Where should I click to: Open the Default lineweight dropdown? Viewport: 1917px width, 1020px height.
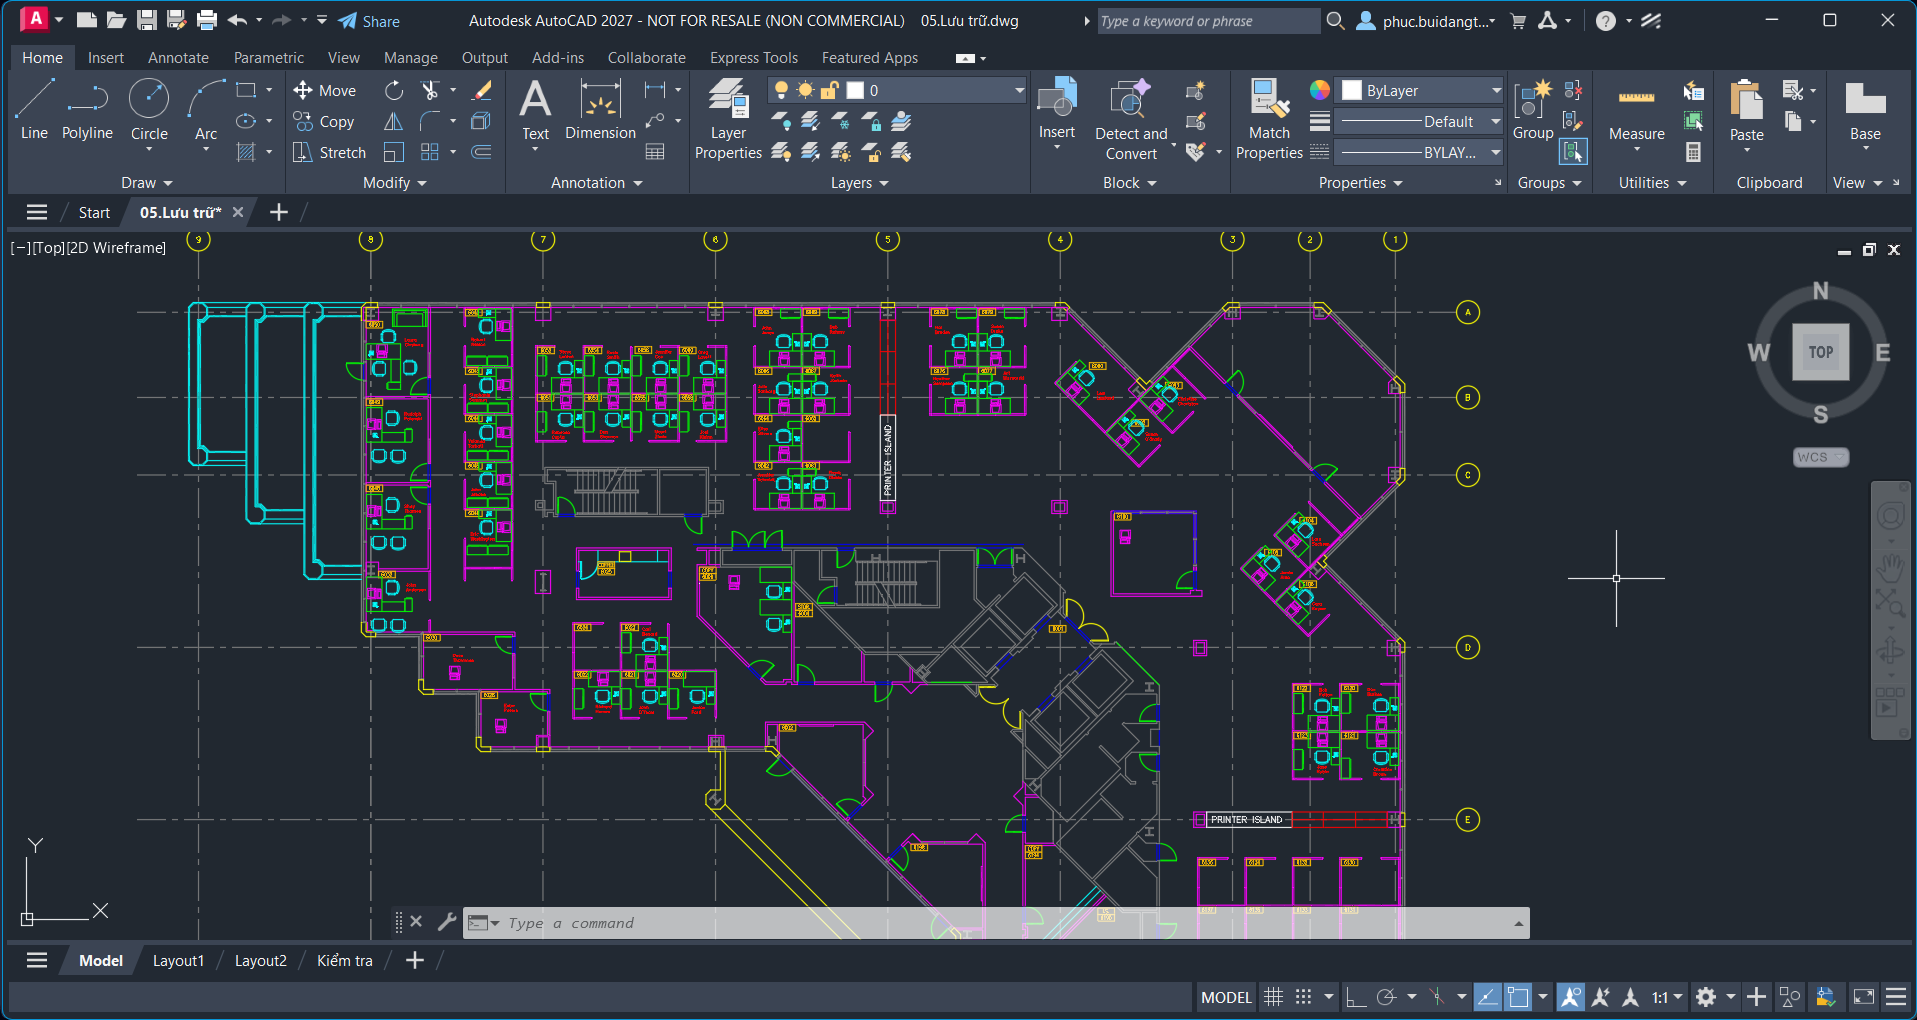(1420, 121)
